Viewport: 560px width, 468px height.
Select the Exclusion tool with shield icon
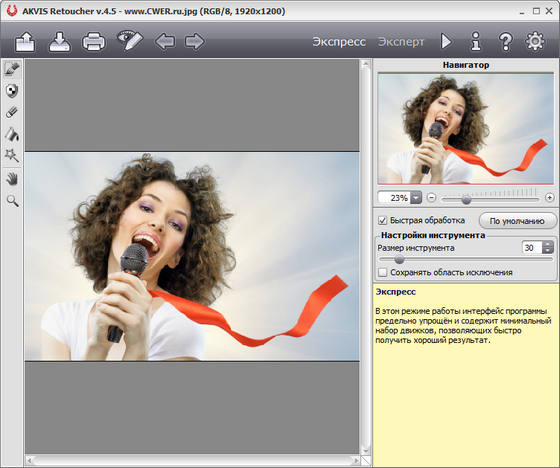tap(12, 91)
